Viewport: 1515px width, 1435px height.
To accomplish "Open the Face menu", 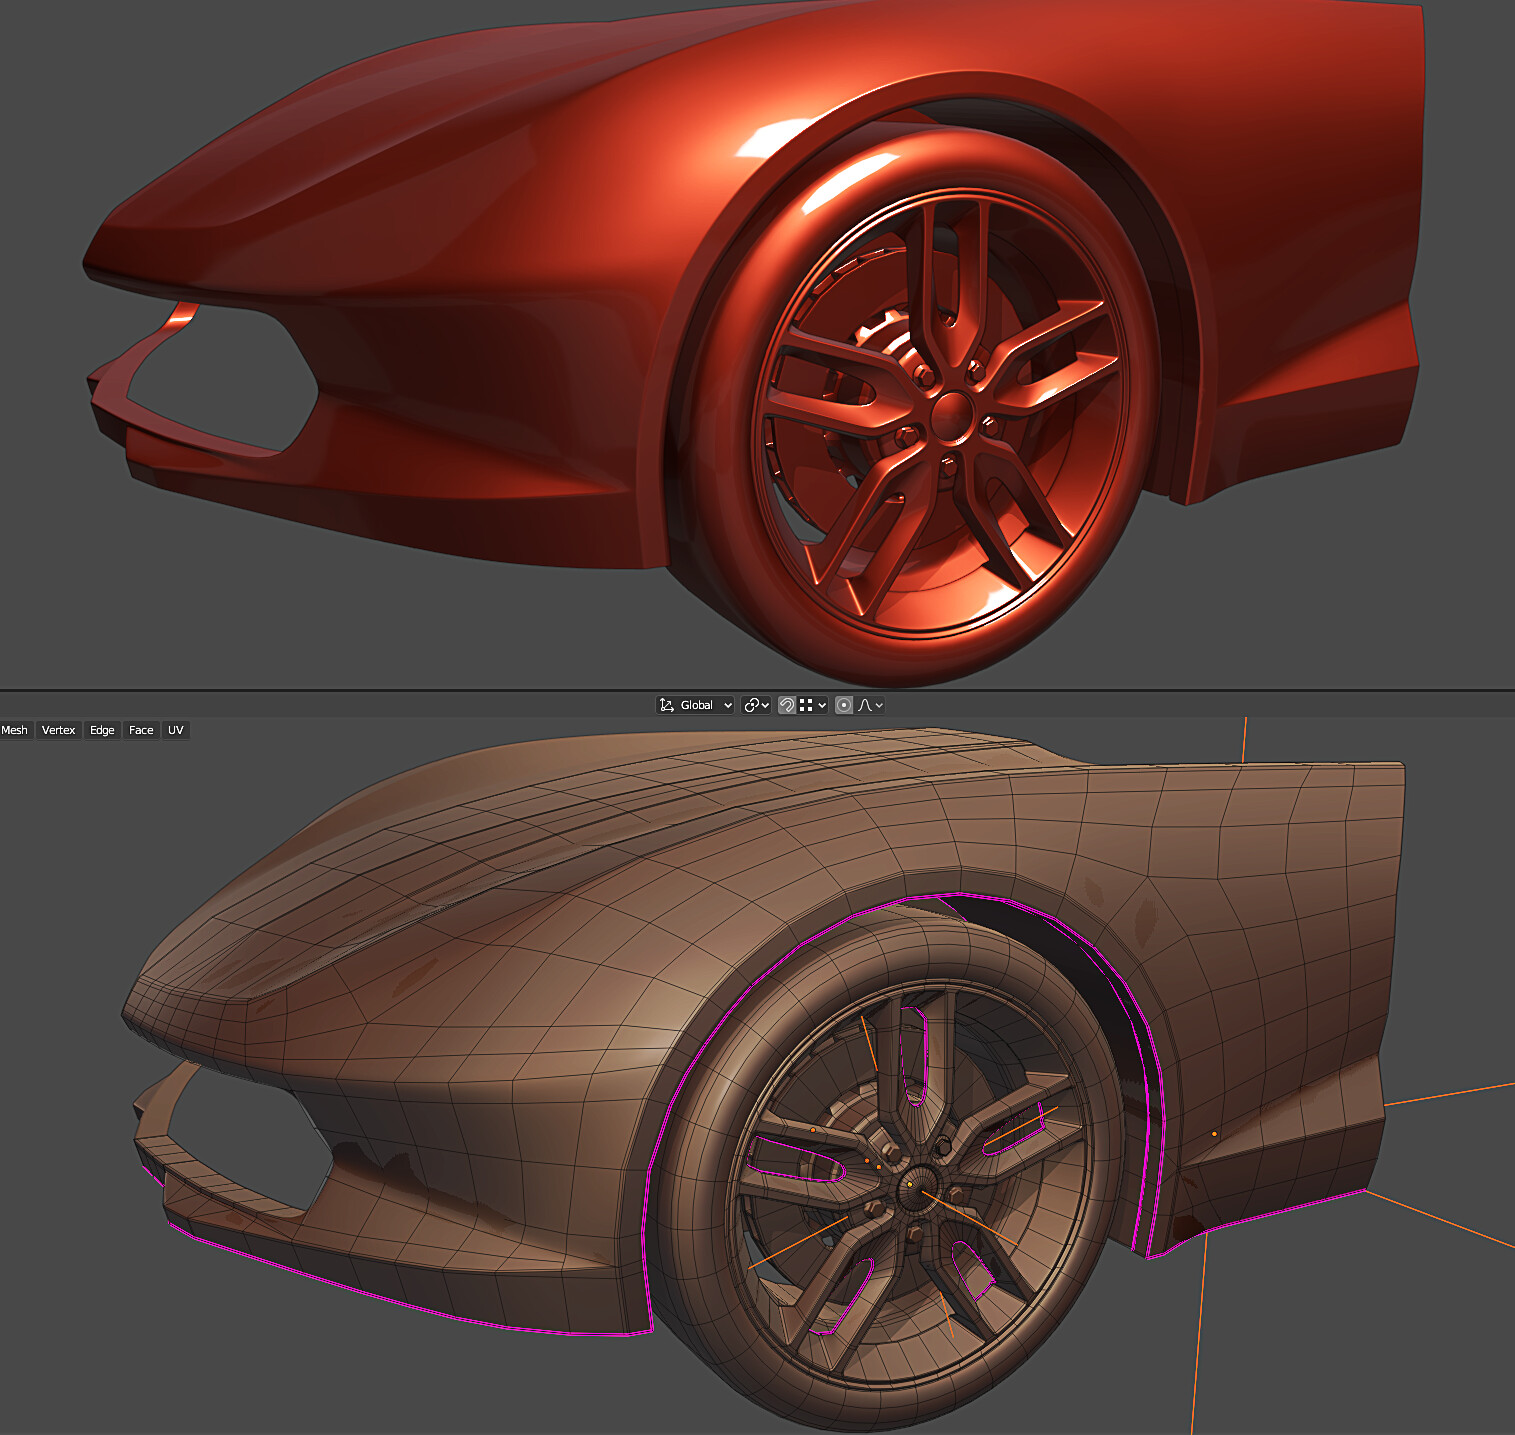I will (x=141, y=730).
